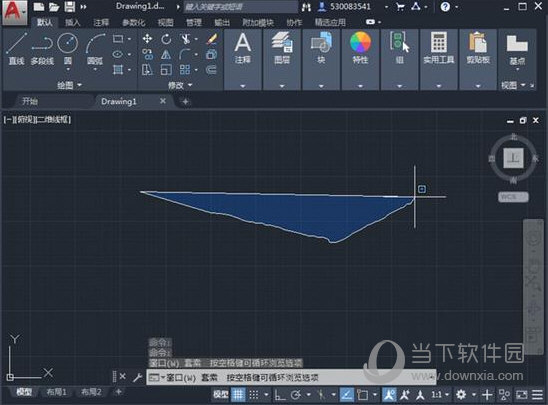Click the Model (模型) status bar button
Viewport: 548px width, 405px height.
point(221,395)
